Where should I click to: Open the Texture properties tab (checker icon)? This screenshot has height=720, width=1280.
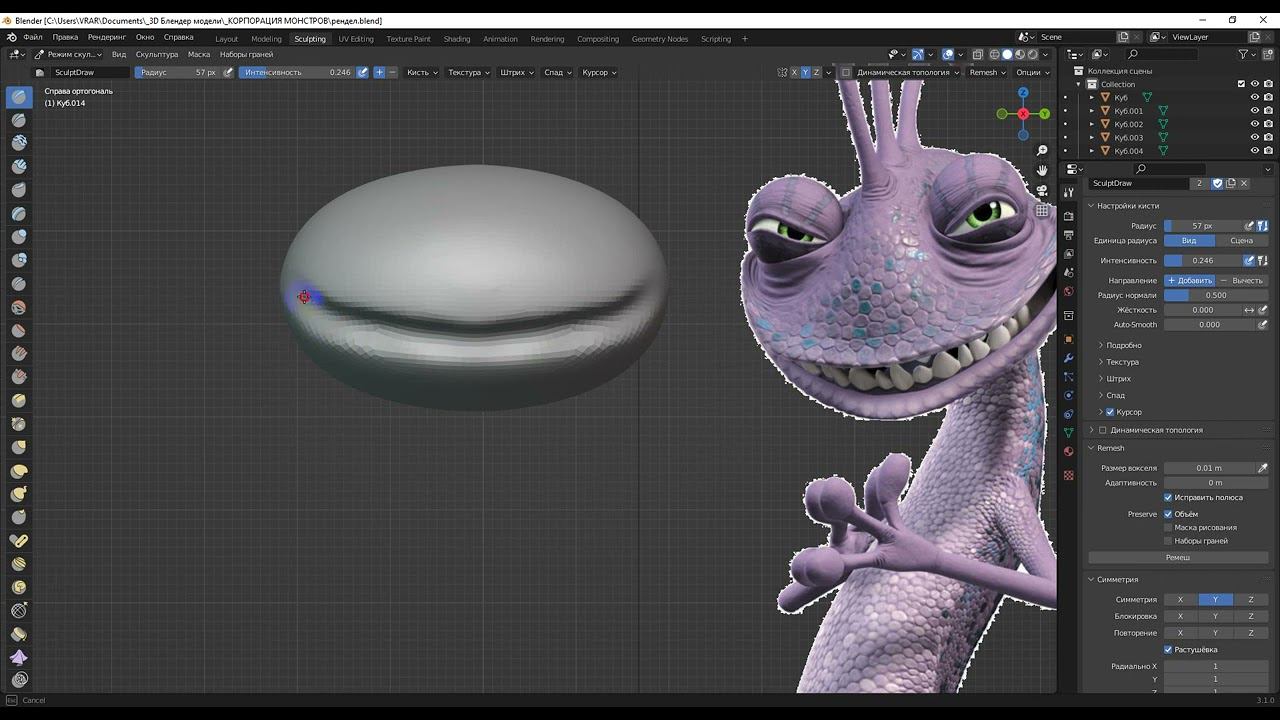tap(1068, 475)
